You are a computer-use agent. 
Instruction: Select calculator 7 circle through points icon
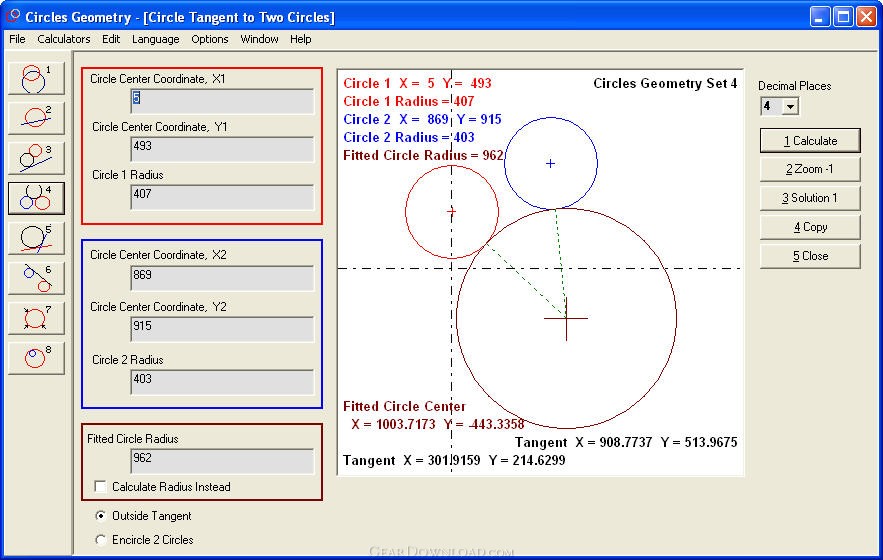(36, 318)
